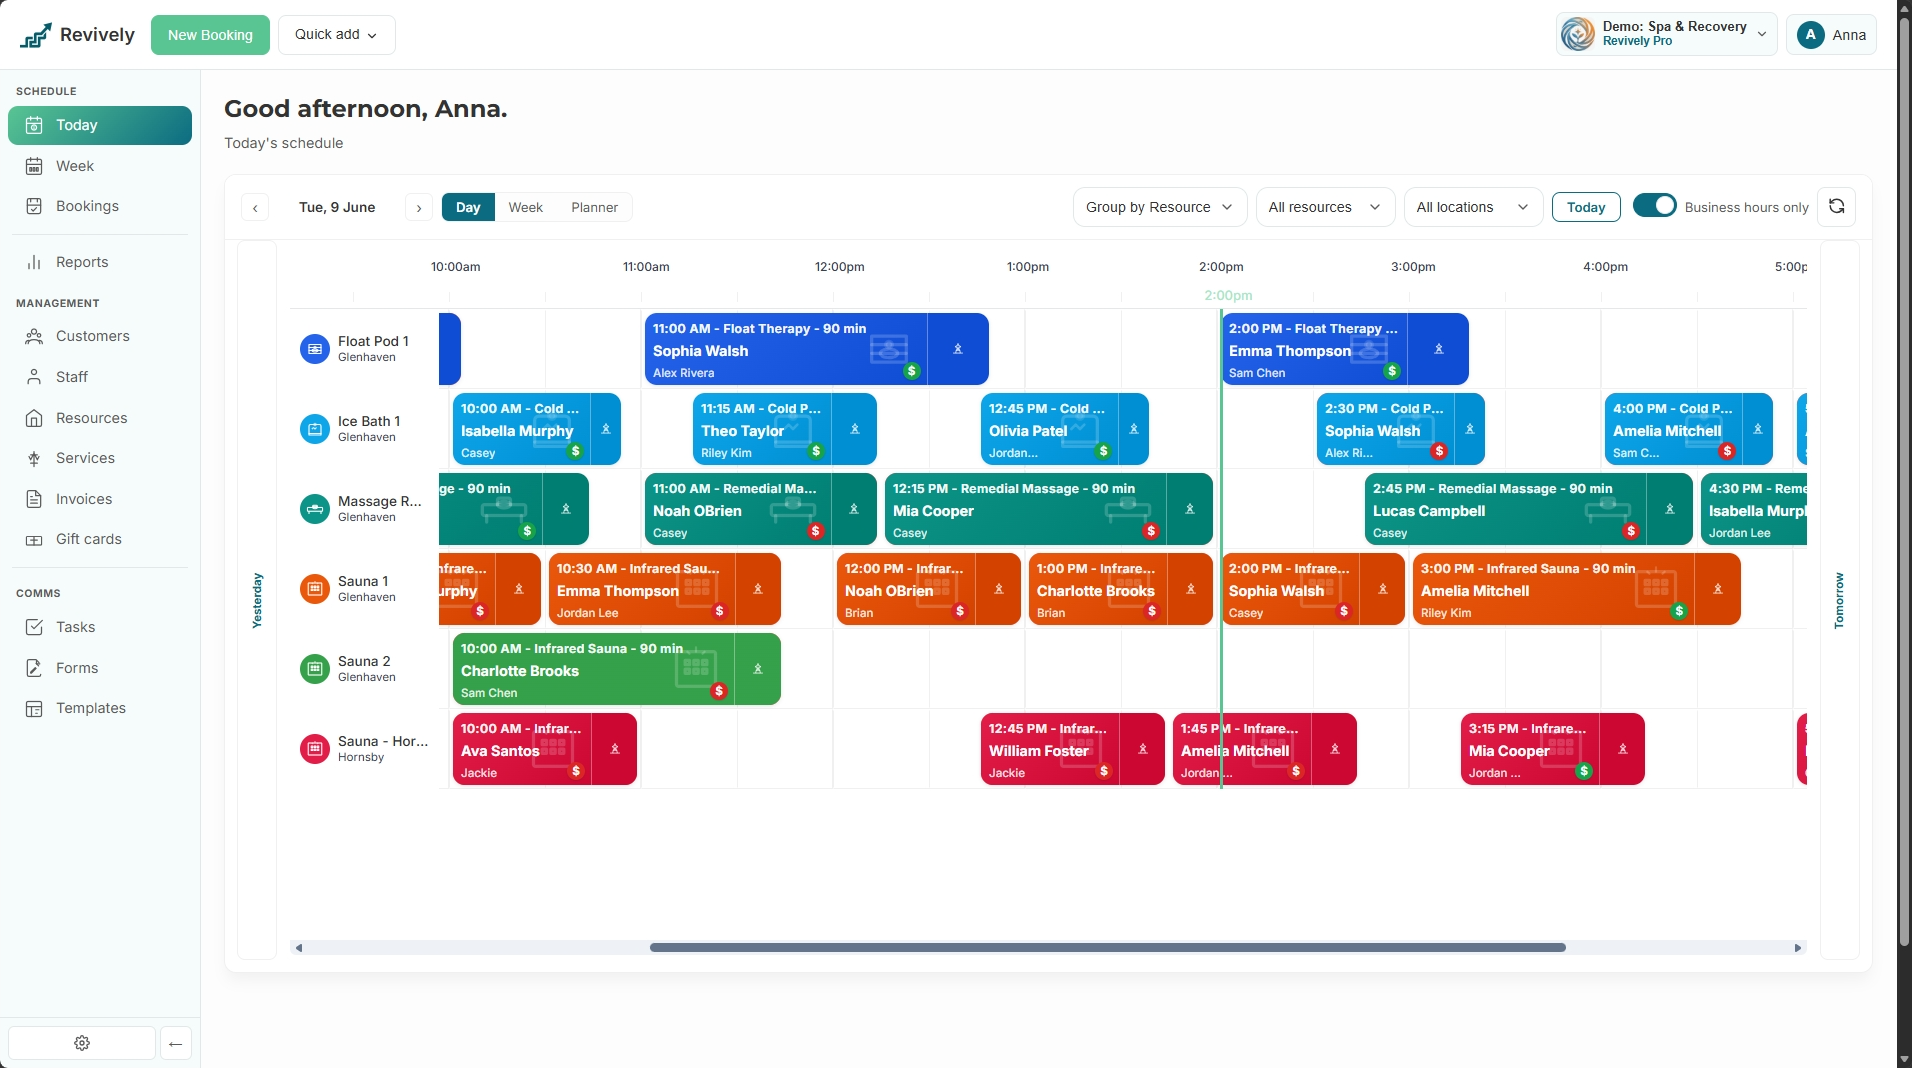Open Group by Resource dropdown
This screenshot has width=1912, height=1068.
pos(1160,207)
